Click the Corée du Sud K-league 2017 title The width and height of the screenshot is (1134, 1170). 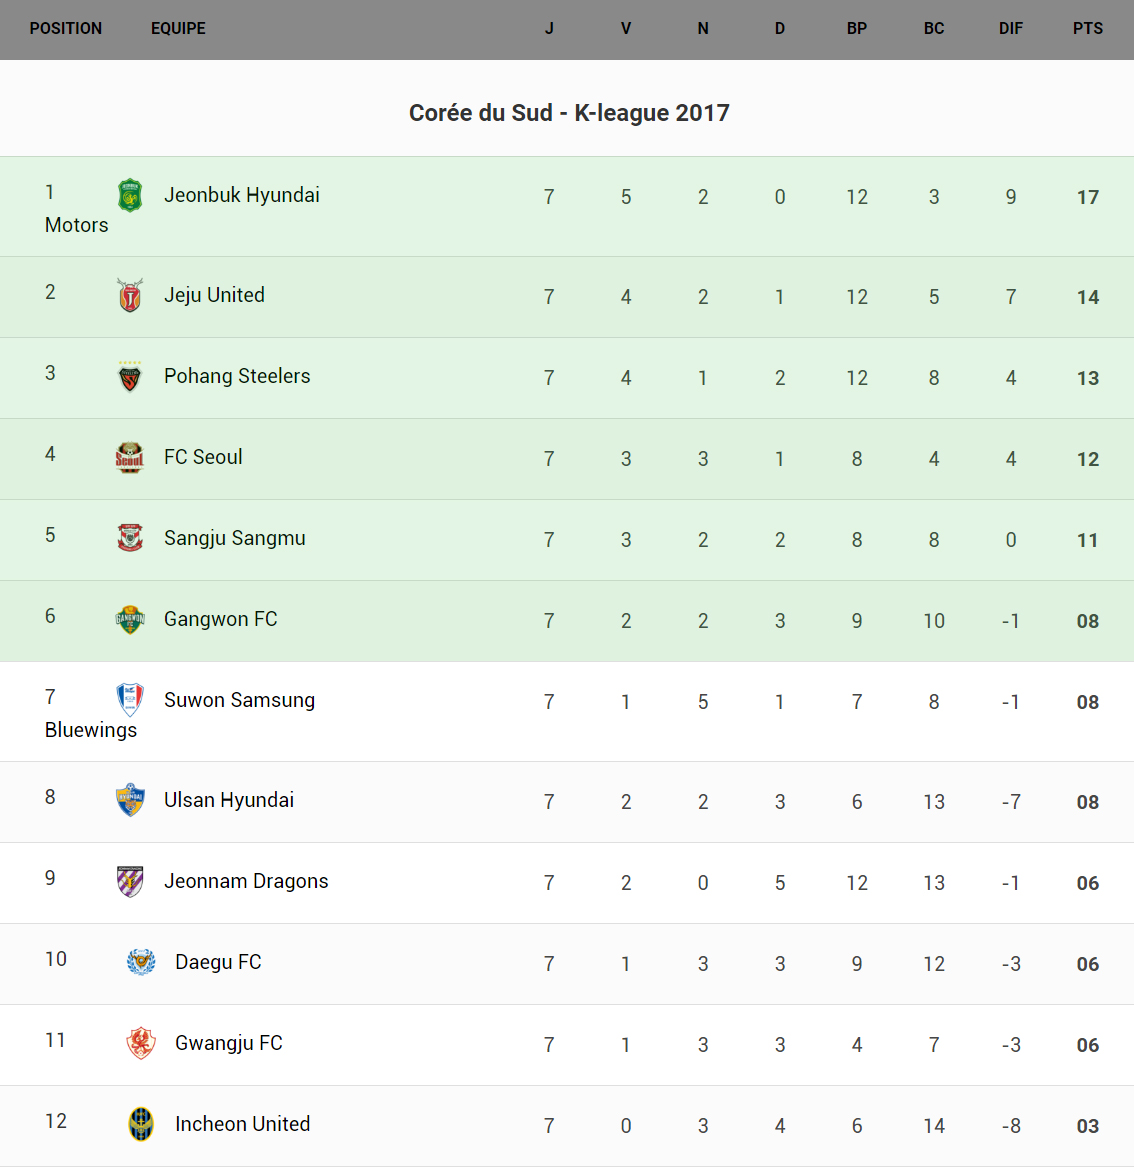click(569, 113)
